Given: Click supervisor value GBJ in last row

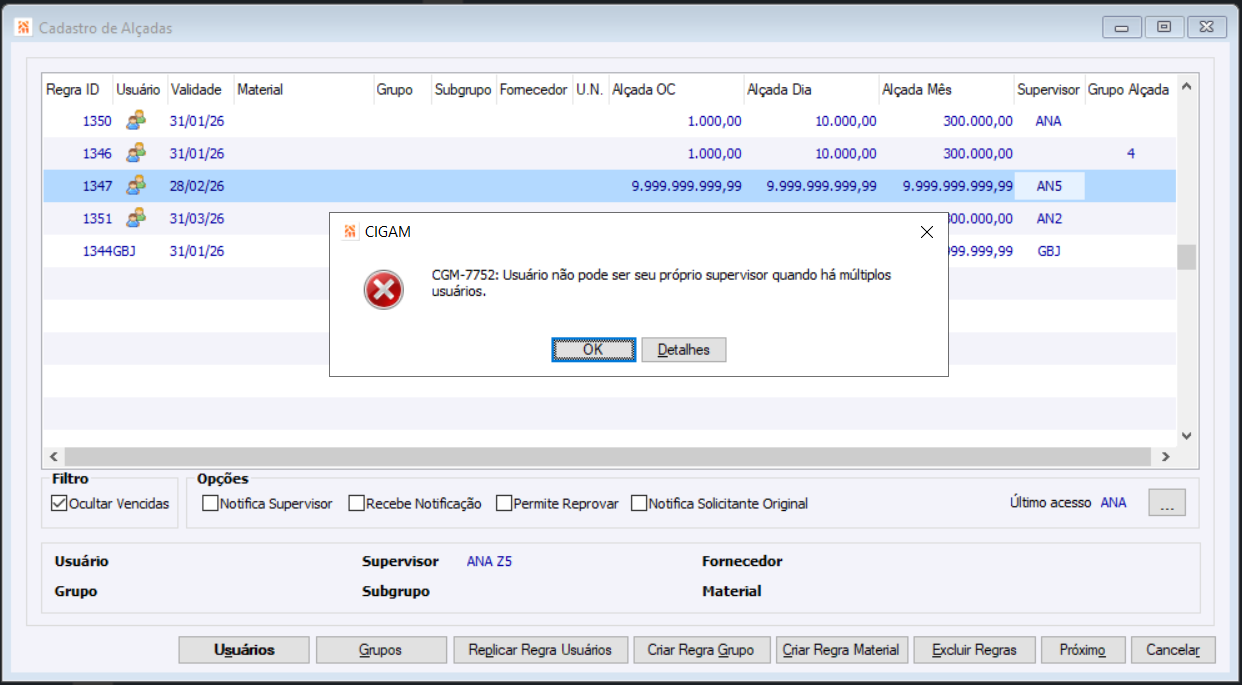Looking at the screenshot, I should (1049, 251).
